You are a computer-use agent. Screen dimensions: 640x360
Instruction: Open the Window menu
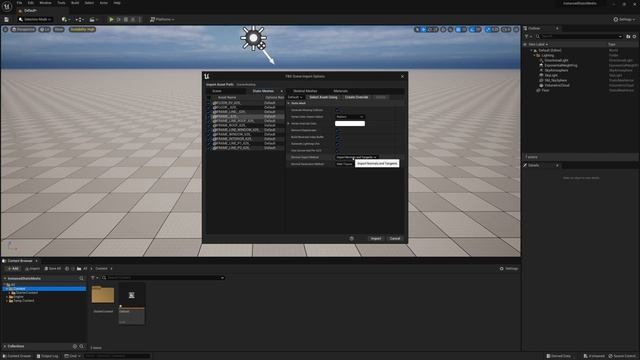coord(45,3)
